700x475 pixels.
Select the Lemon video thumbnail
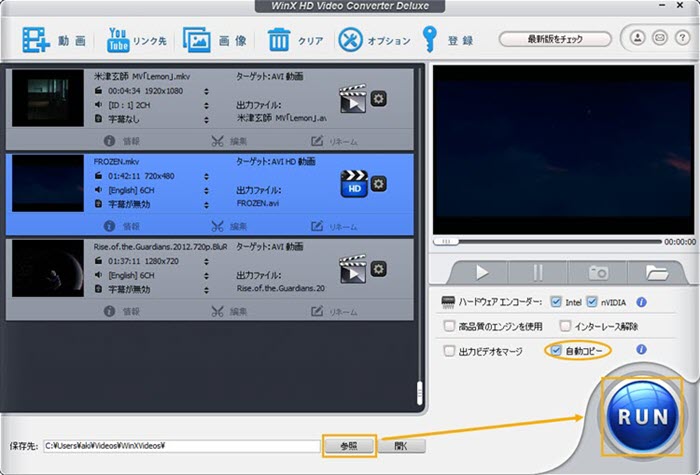pyautogui.click(x=48, y=98)
